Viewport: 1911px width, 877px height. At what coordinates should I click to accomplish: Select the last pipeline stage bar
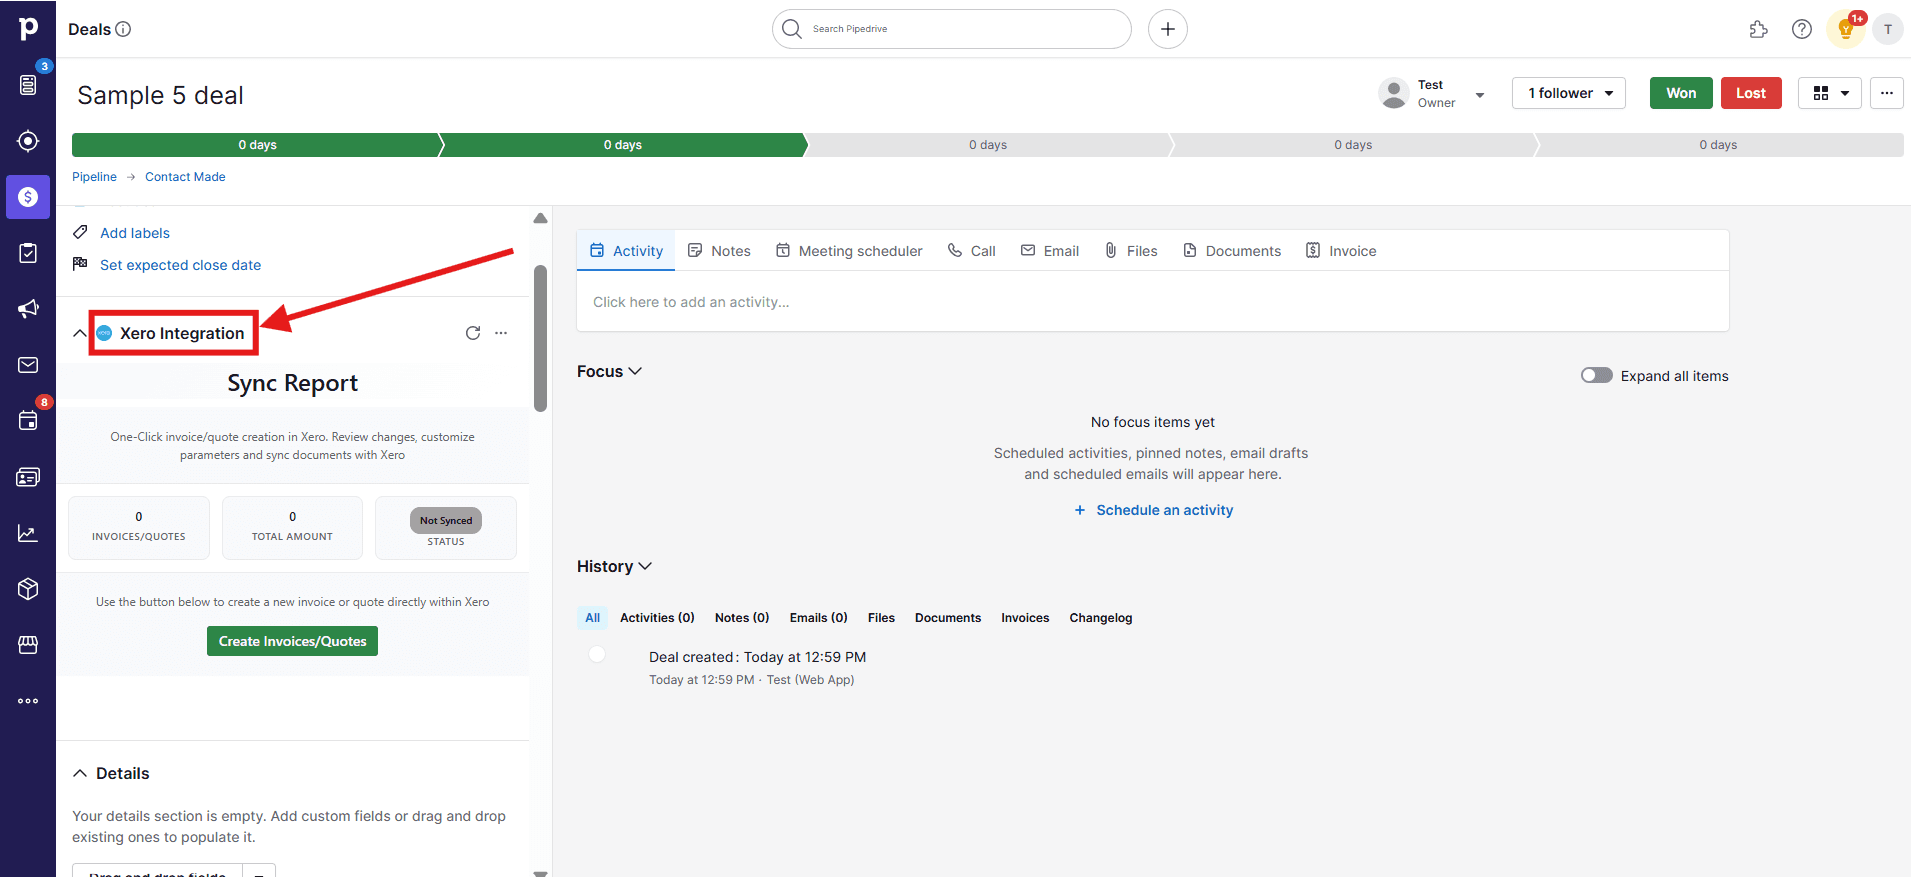click(x=1719, y=145)
